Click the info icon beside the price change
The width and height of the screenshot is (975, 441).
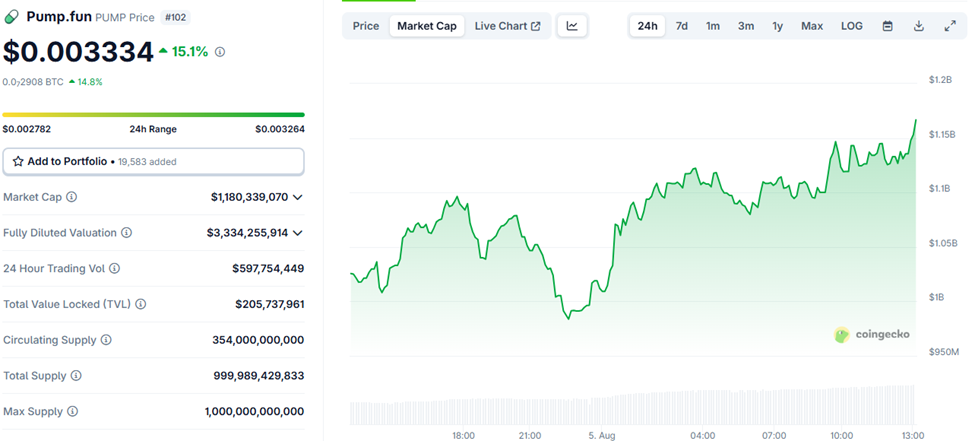(220, 51)
